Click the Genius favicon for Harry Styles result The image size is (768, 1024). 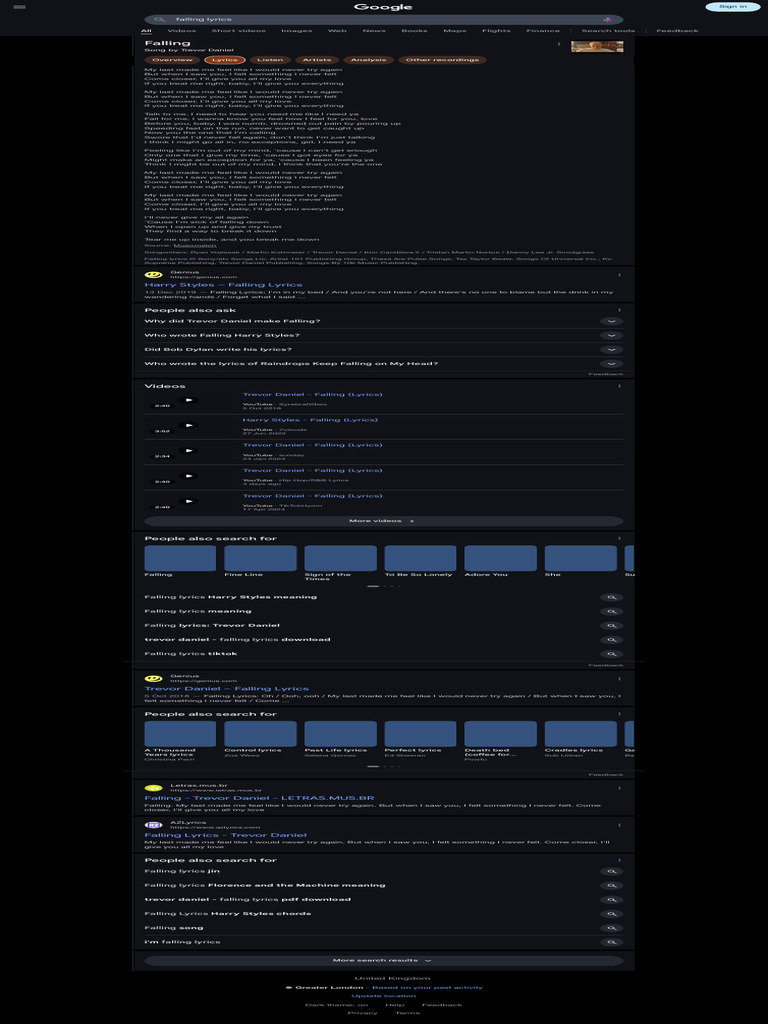click(x=153, y=275)
